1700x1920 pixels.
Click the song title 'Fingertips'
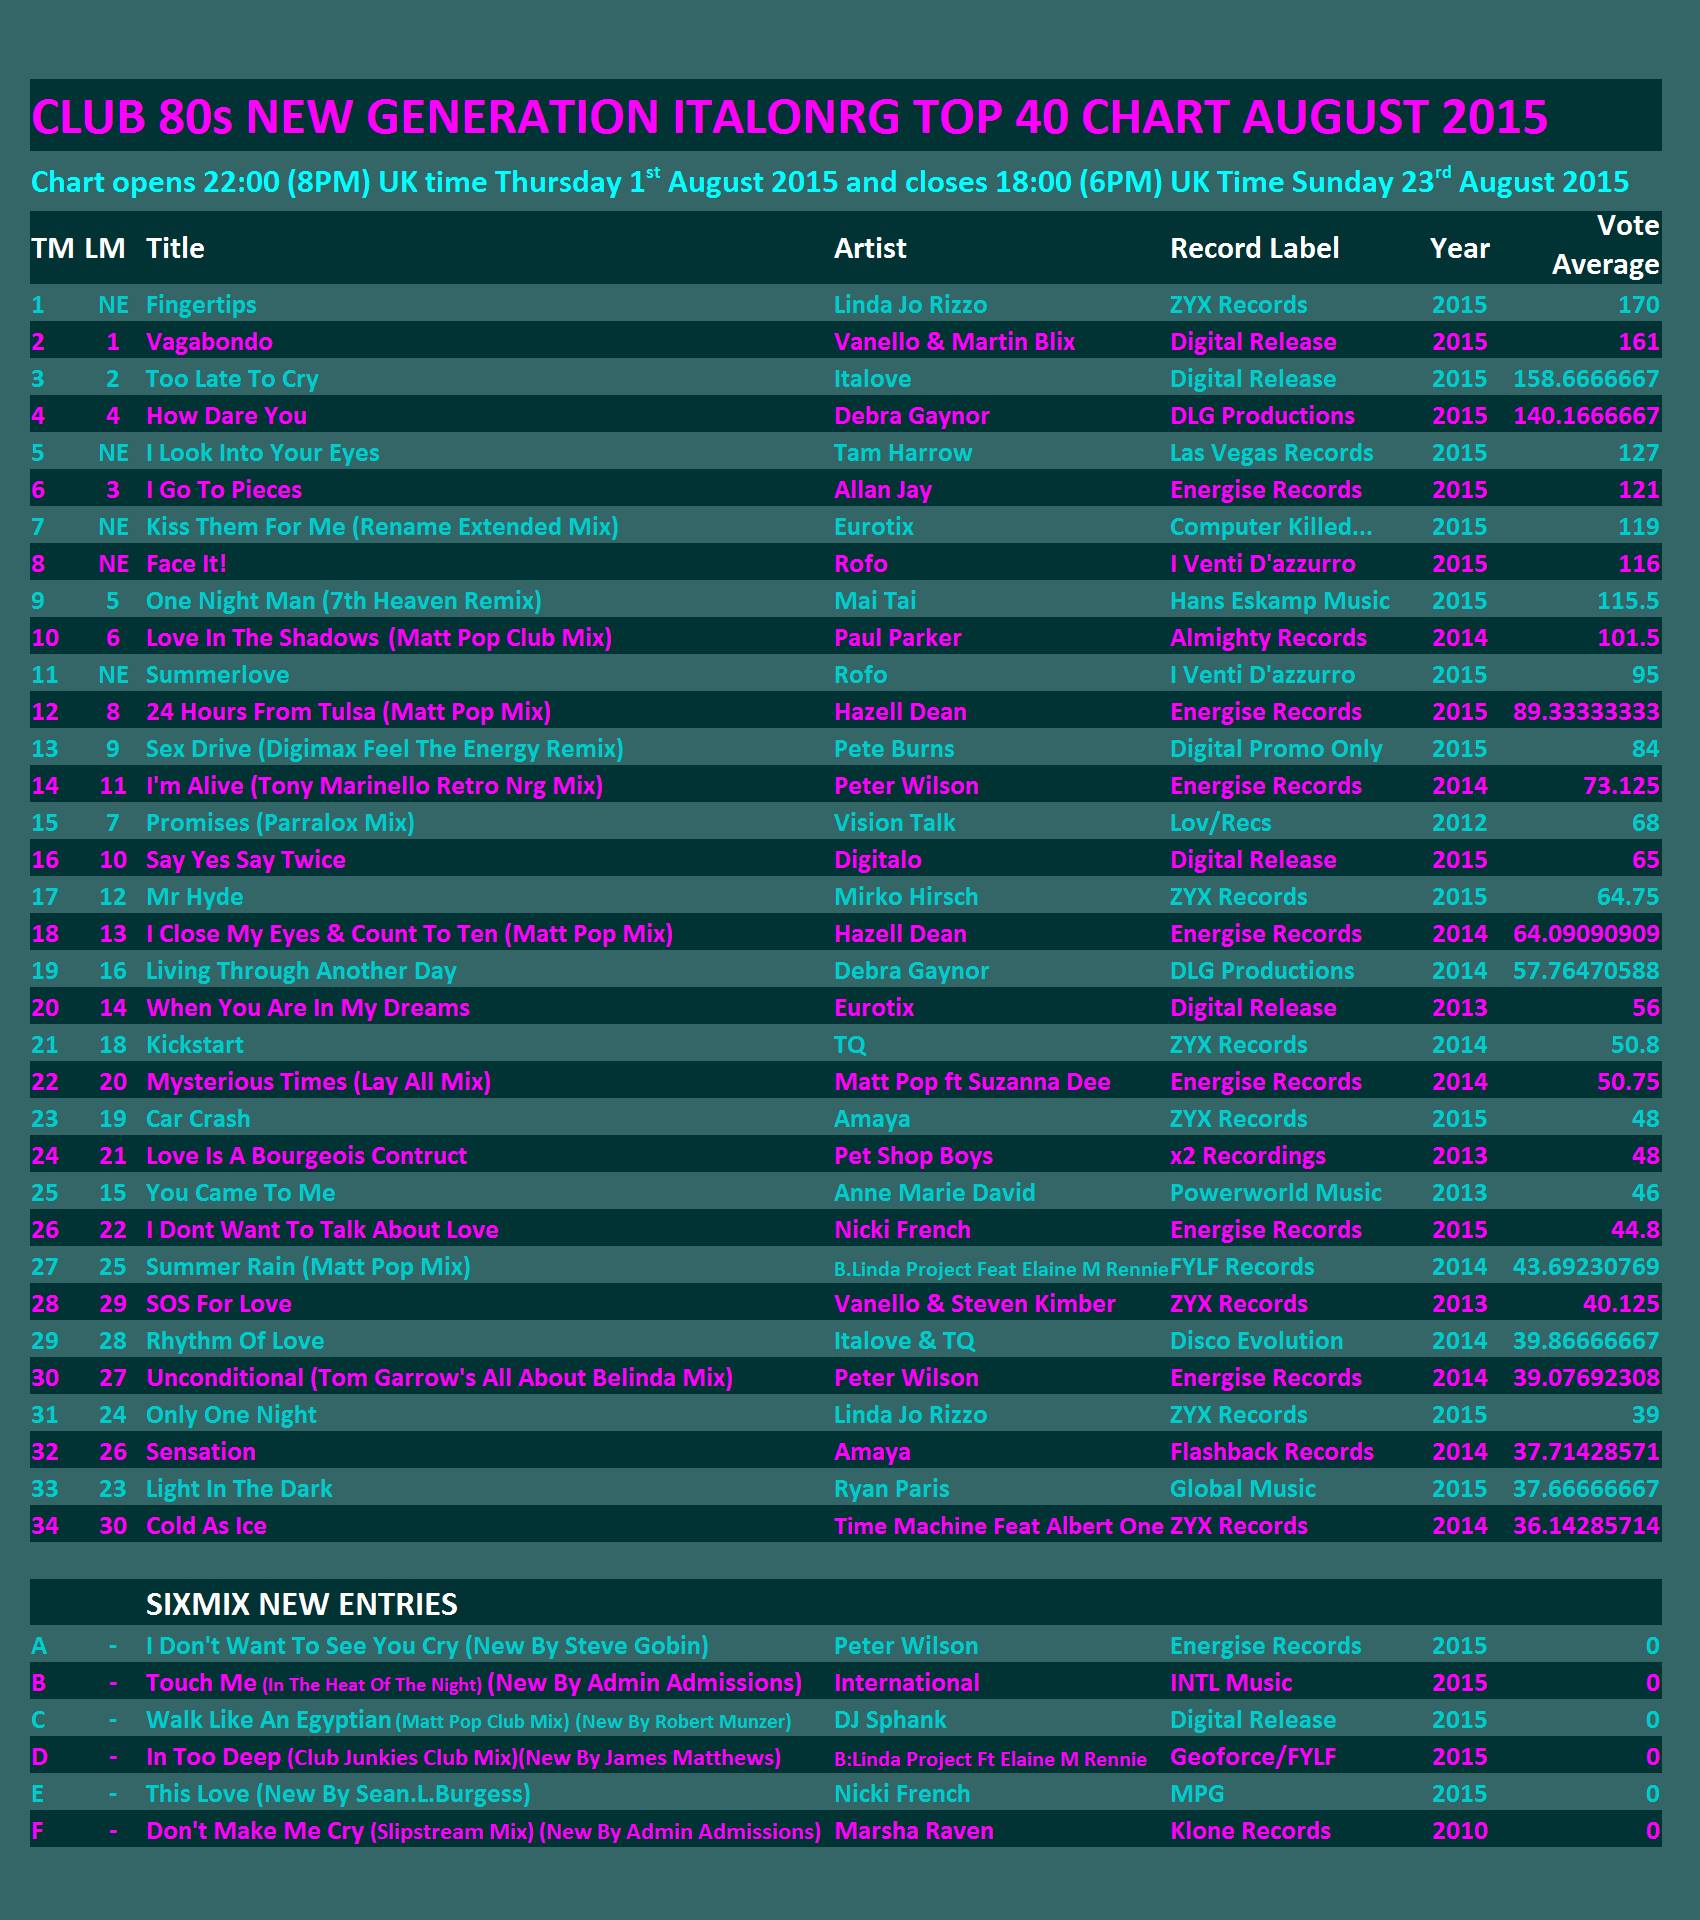tap(201, 305)
